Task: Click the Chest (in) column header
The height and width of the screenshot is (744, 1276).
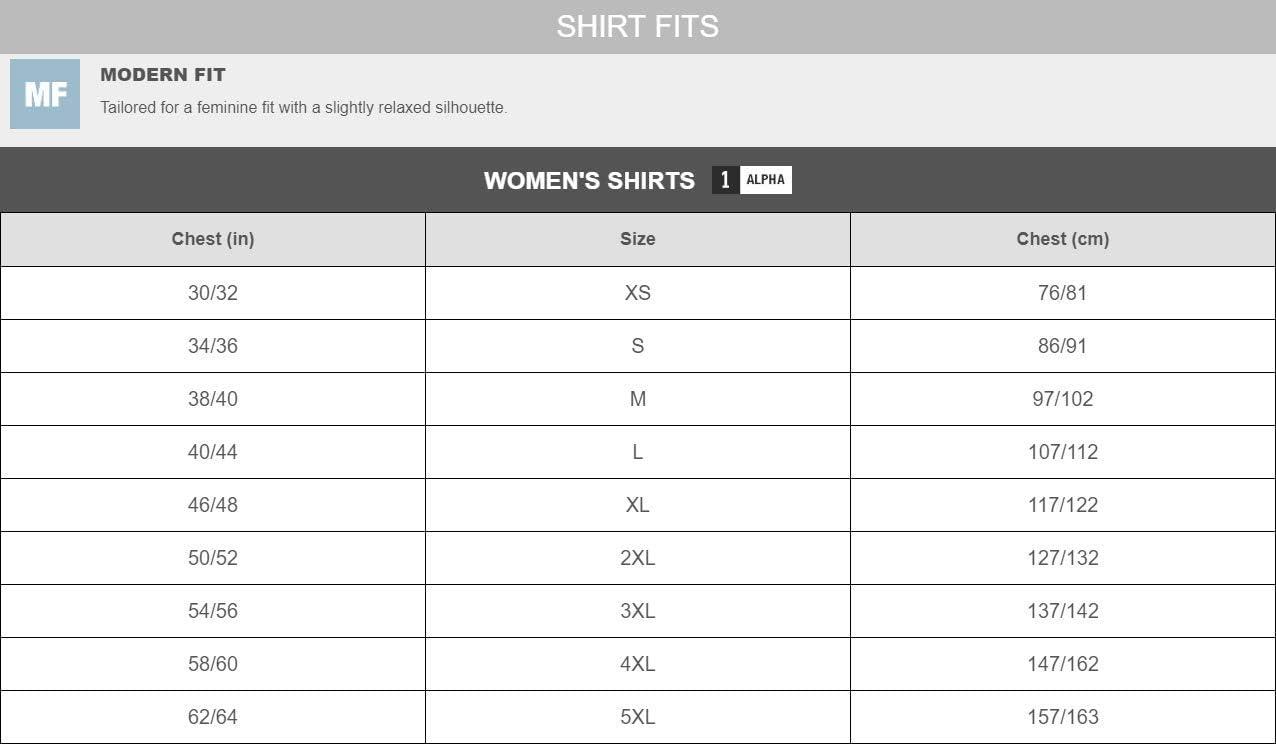Action: pos(213,239)
